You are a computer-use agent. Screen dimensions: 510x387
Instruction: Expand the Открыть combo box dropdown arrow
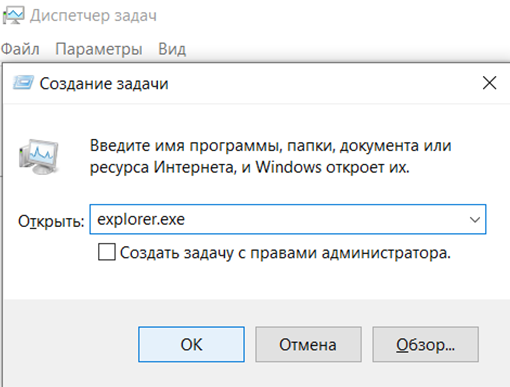click(475, 219)
